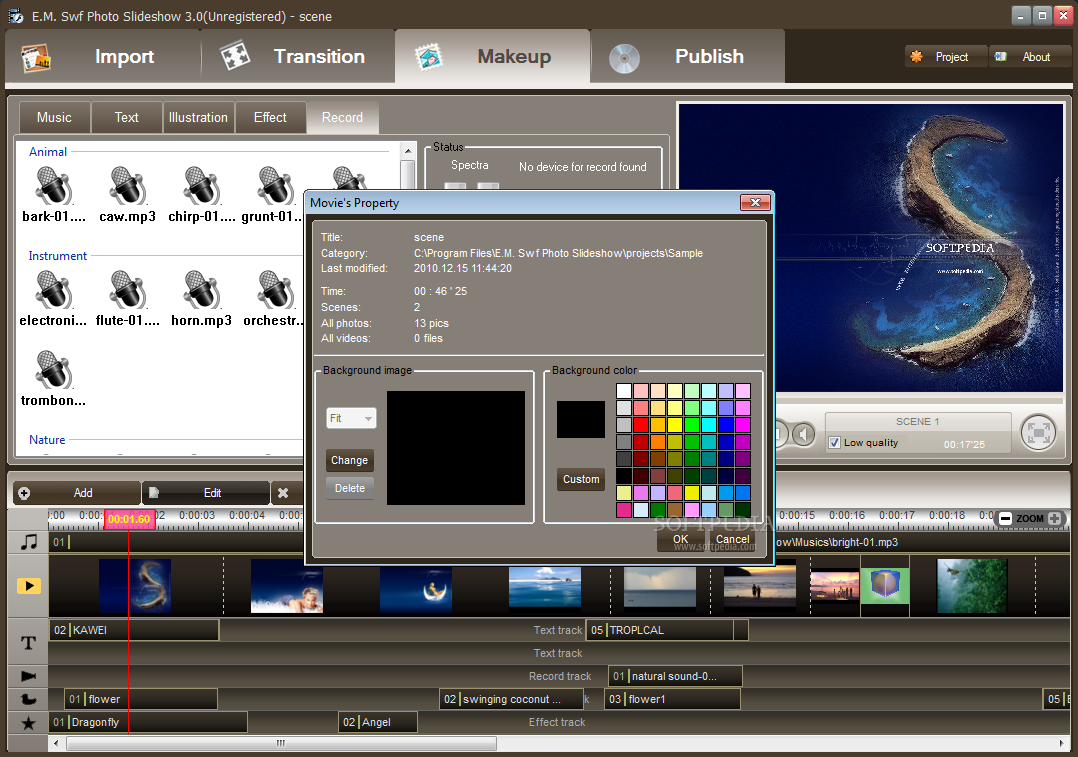This screenshot has height=757, width=1078.
Task: Click the Delete background image button
Action: (349, 488)
